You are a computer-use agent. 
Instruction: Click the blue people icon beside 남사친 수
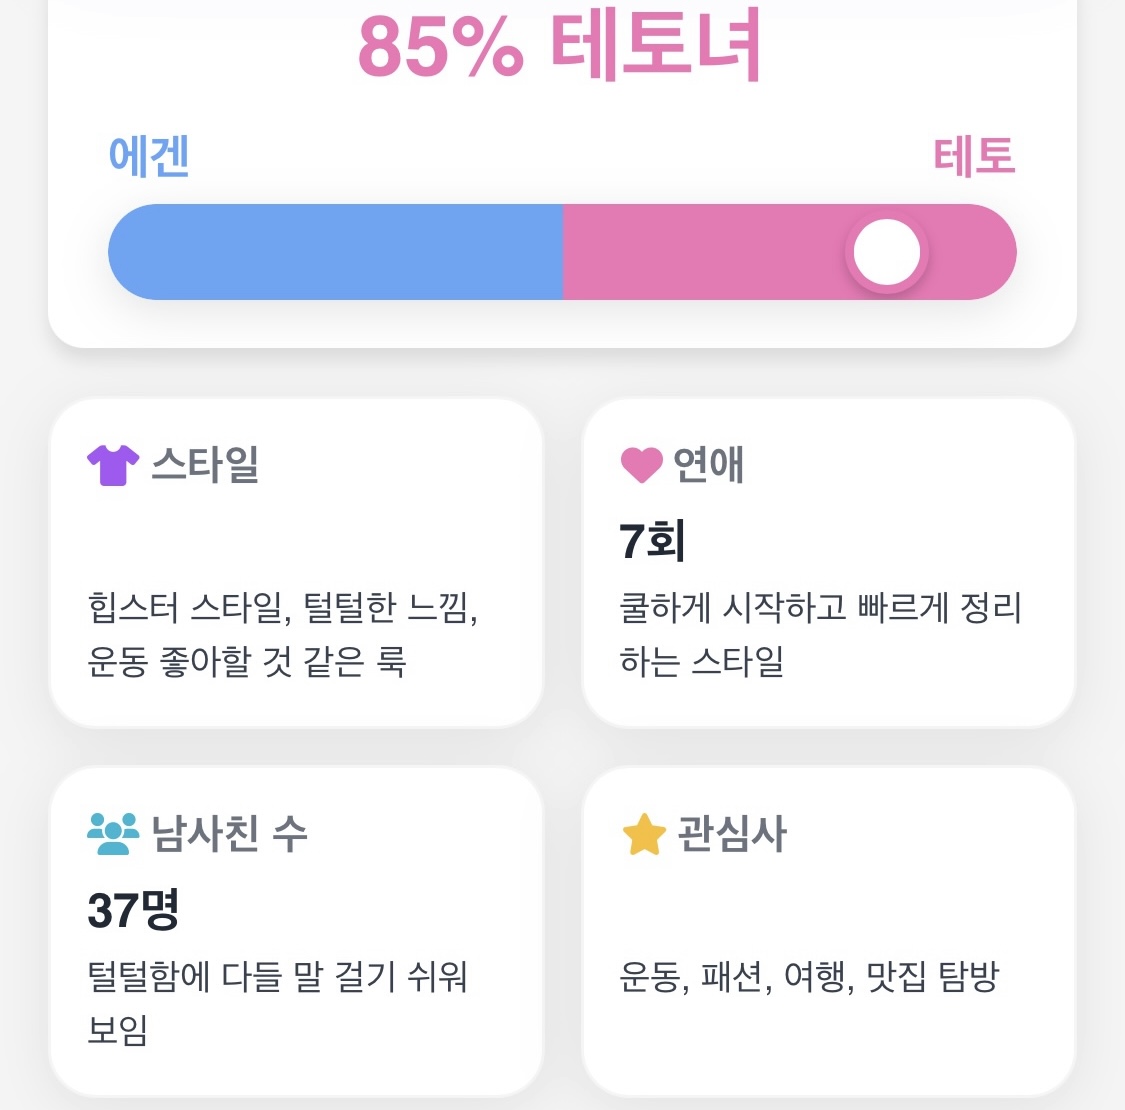tap(113, 834)
